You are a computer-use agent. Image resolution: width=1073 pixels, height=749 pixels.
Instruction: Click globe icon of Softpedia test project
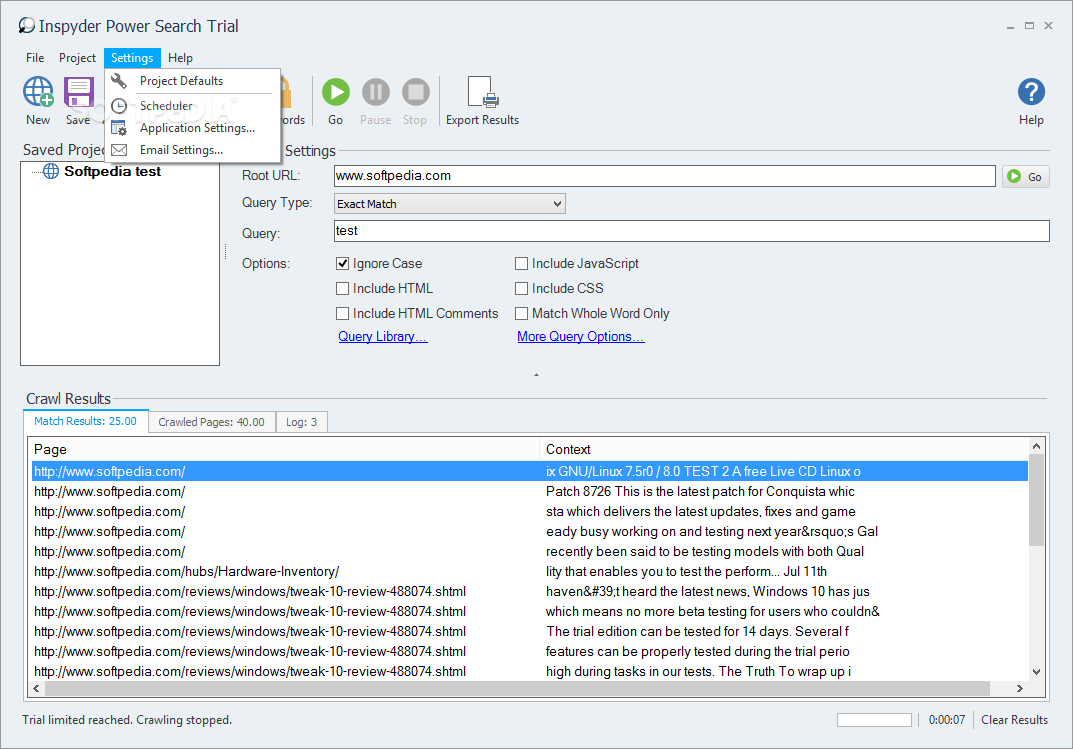(51, 171)
